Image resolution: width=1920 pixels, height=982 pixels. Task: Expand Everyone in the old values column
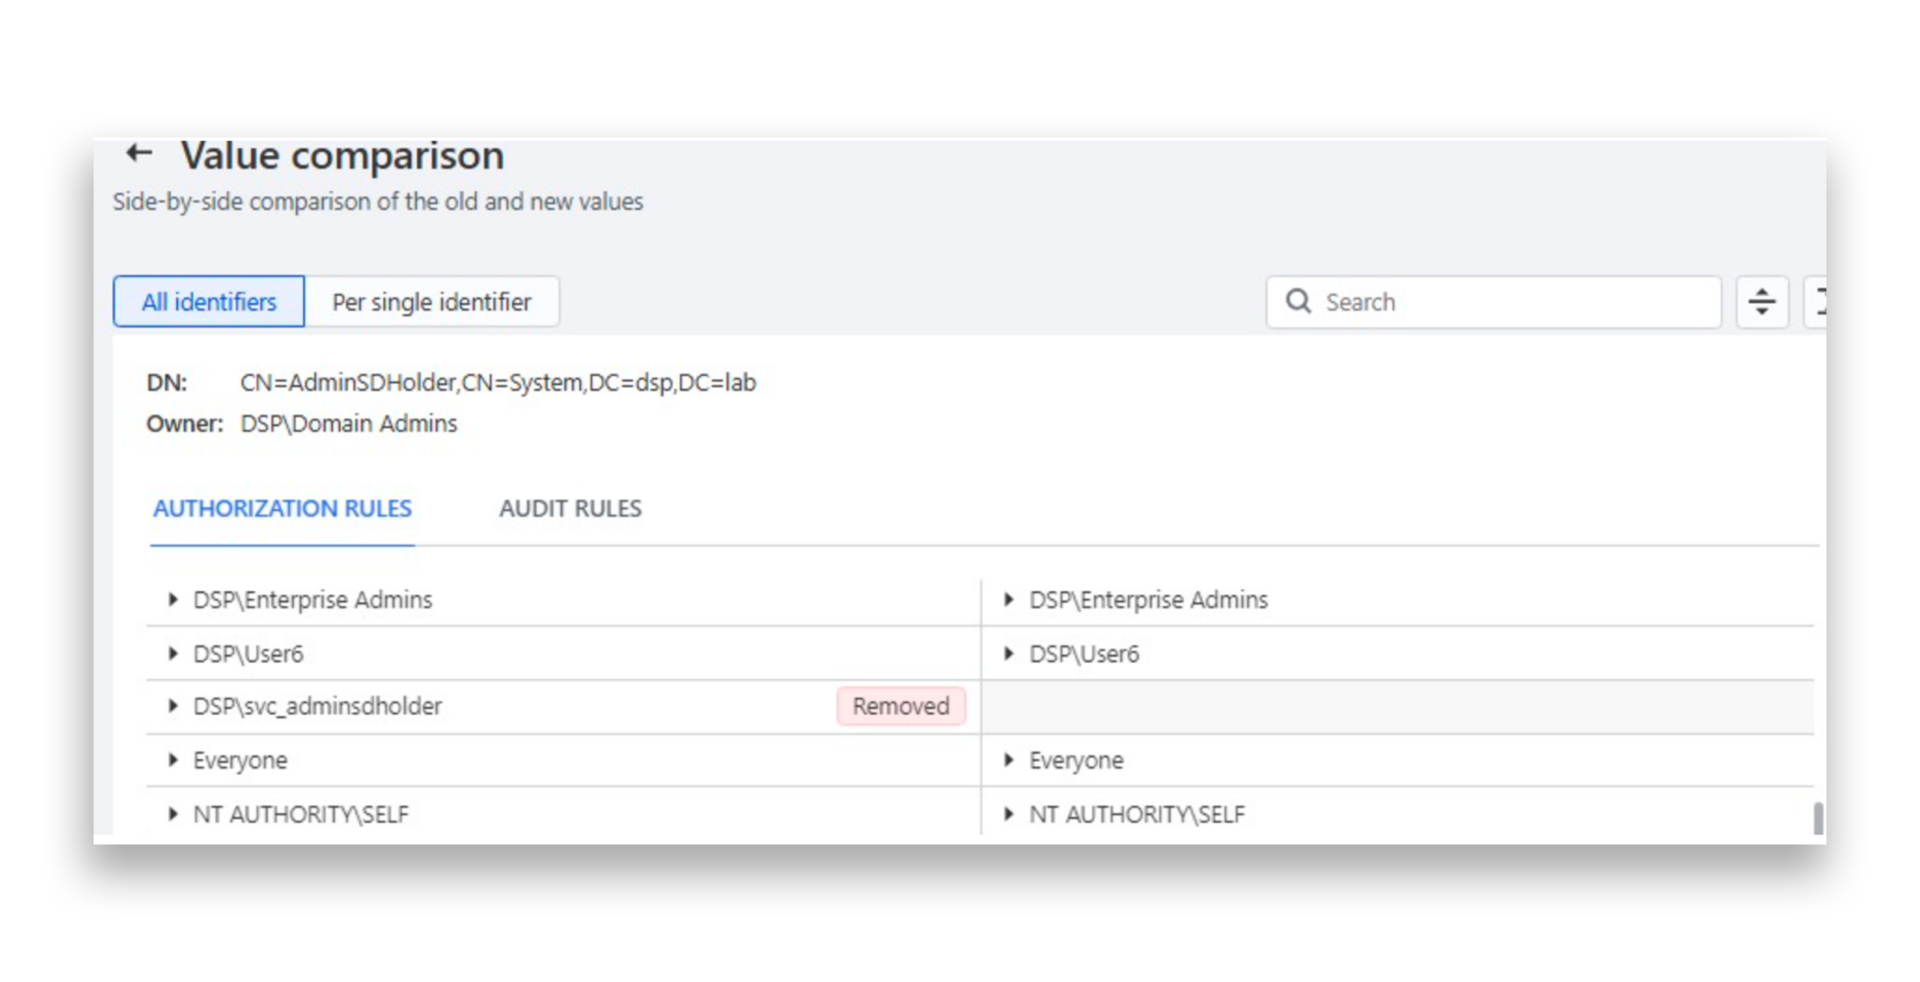(172, 760)
